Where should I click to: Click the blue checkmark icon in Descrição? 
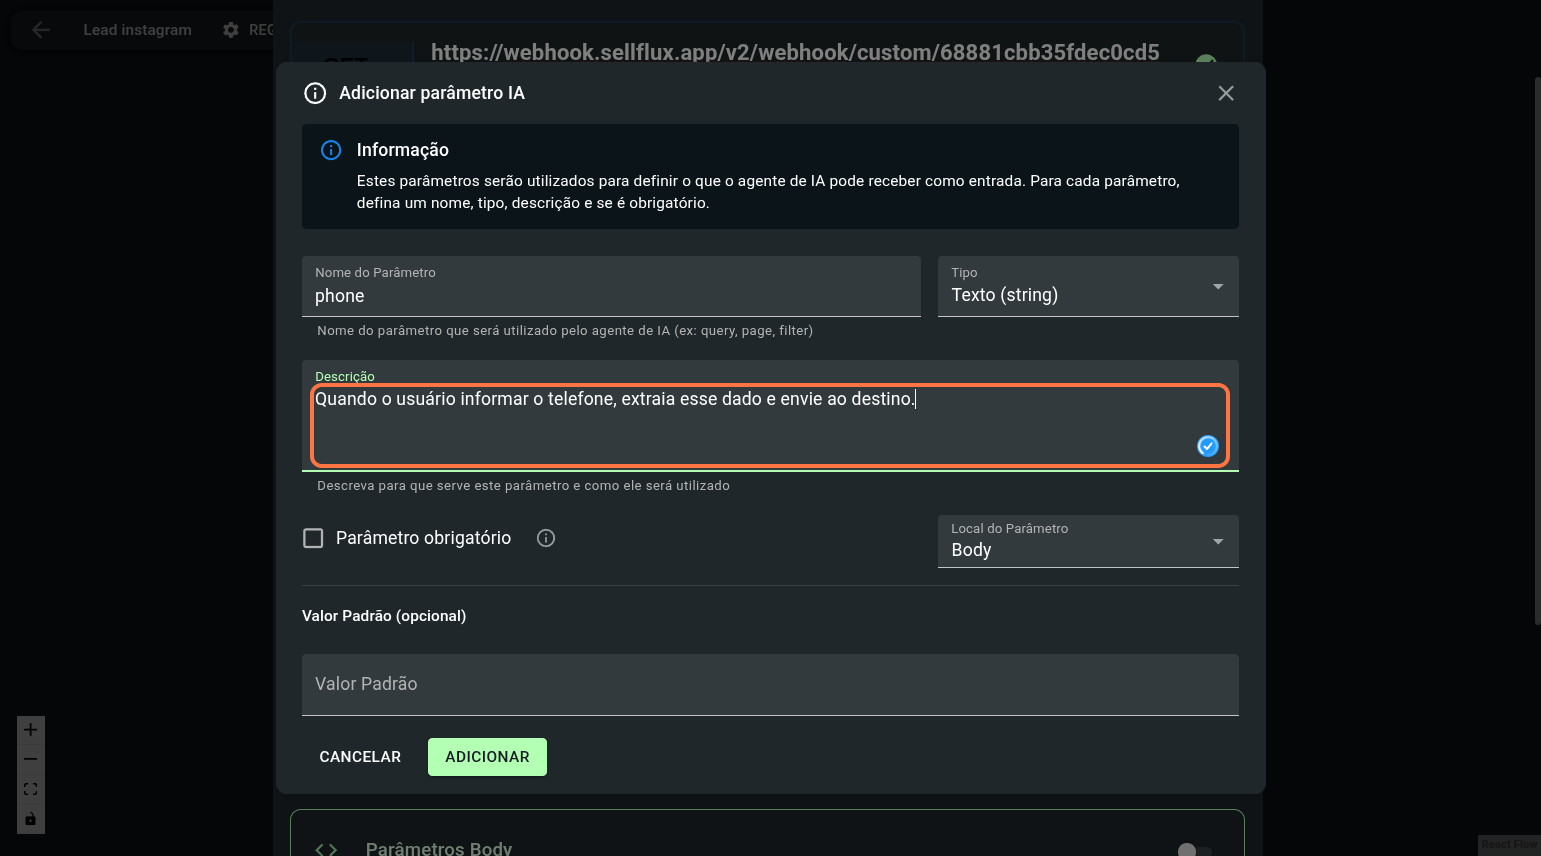pos(1208,446)
